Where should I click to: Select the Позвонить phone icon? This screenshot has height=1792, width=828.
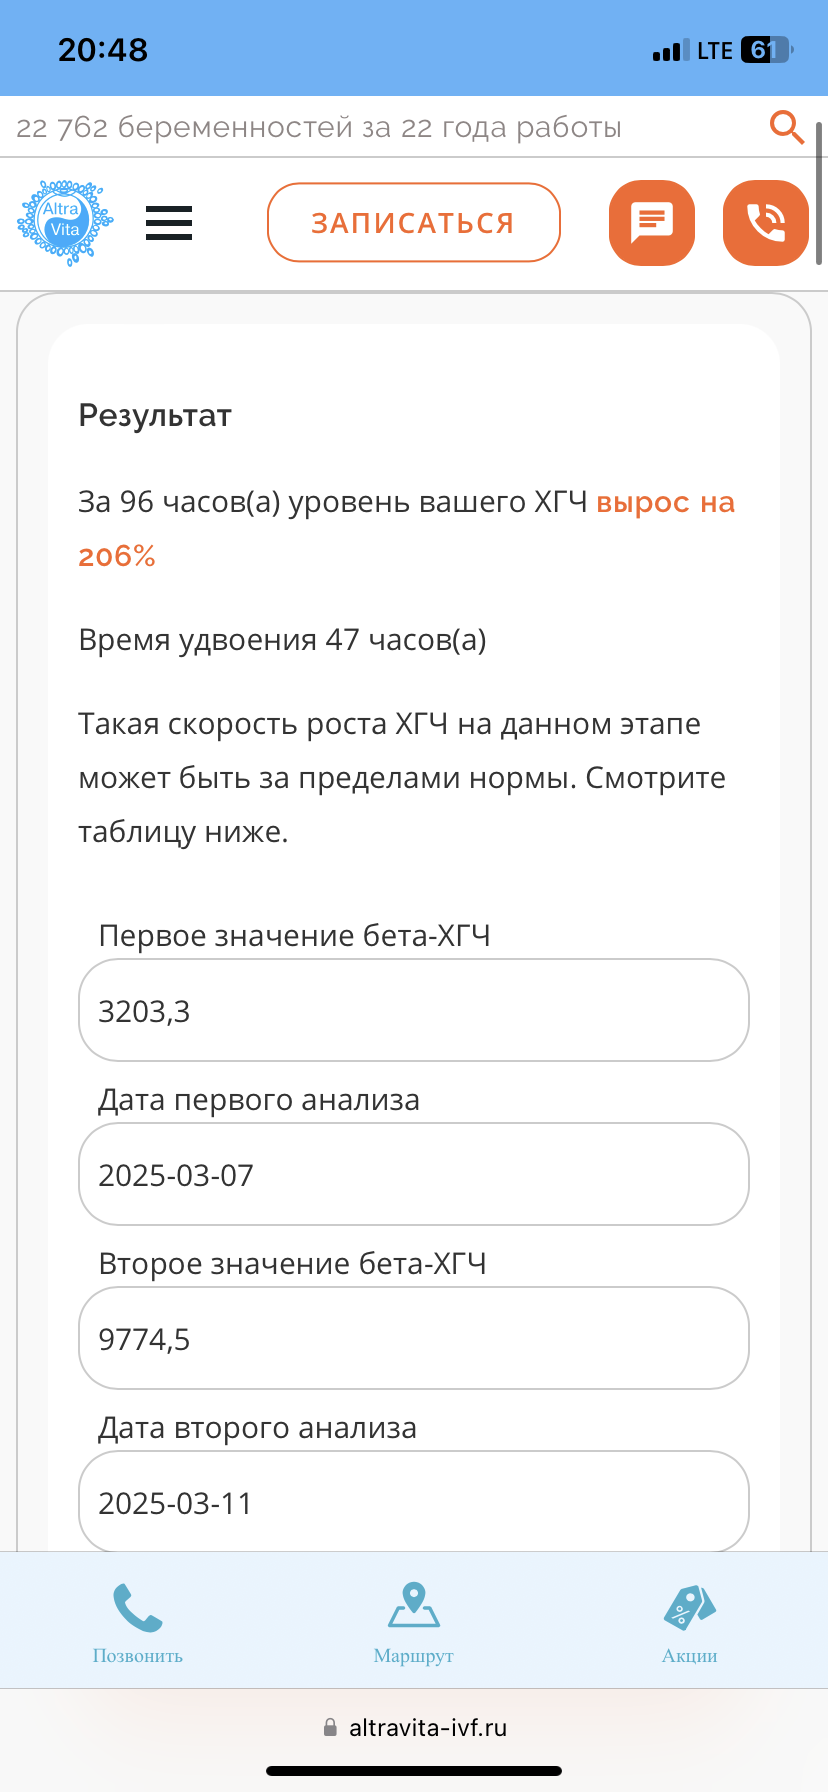(x=136, y=1607)
